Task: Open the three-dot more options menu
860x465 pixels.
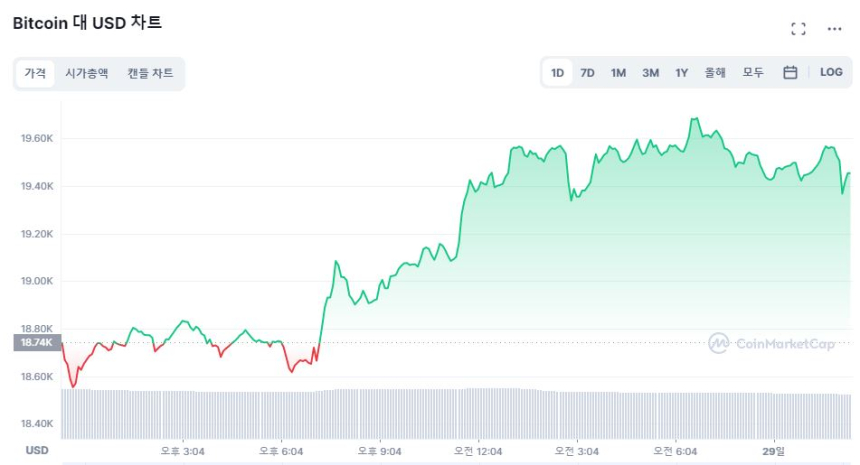Action: pos(834,29)
